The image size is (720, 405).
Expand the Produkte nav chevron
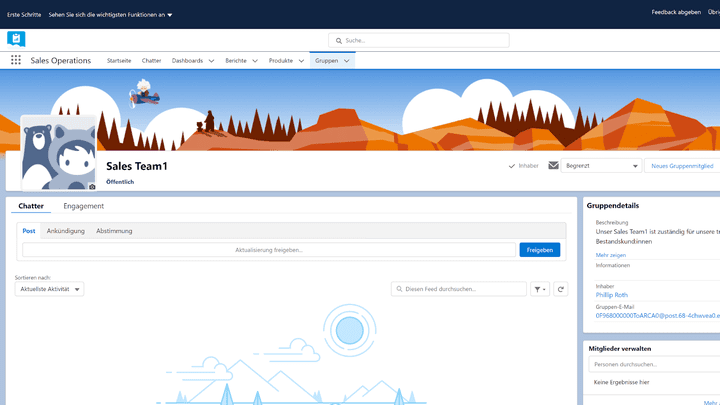coord(301,61)
